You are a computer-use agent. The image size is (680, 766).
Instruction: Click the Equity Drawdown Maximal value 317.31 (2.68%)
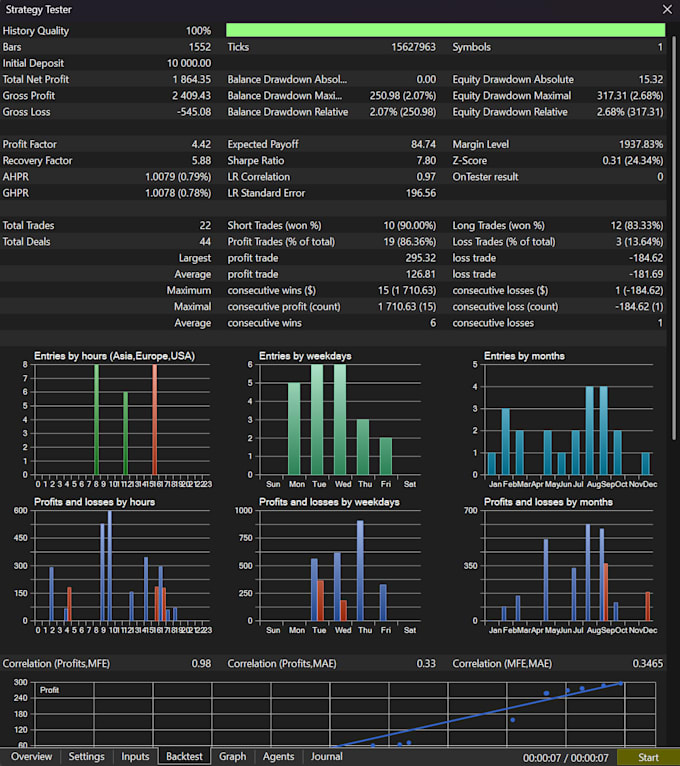tap(630, 95)
